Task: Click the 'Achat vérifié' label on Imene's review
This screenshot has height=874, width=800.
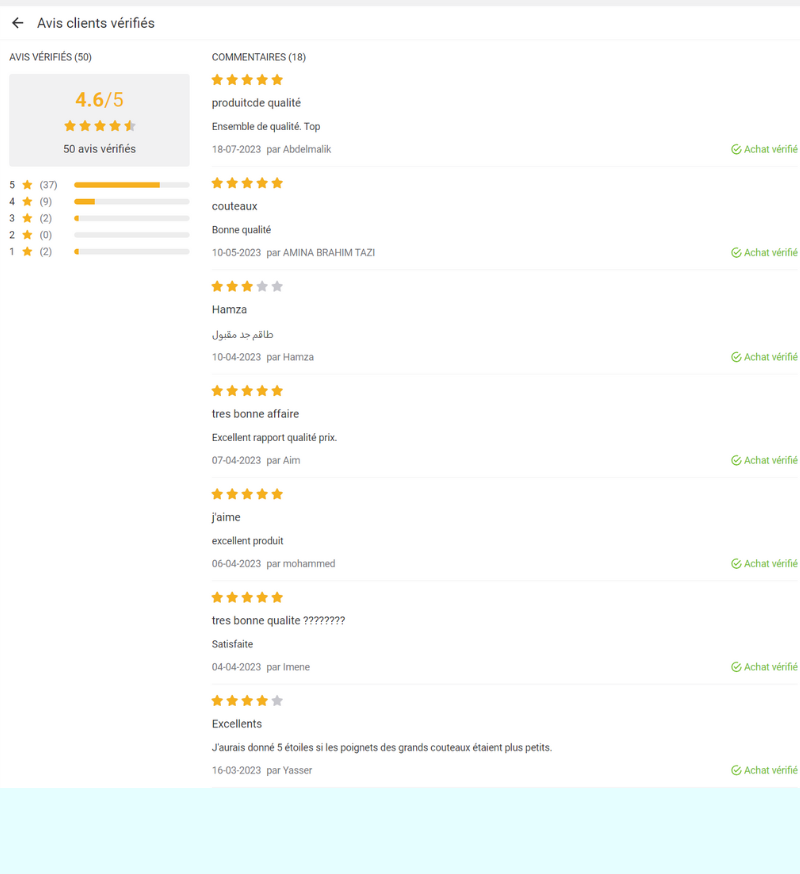Action: pos(770,667)
